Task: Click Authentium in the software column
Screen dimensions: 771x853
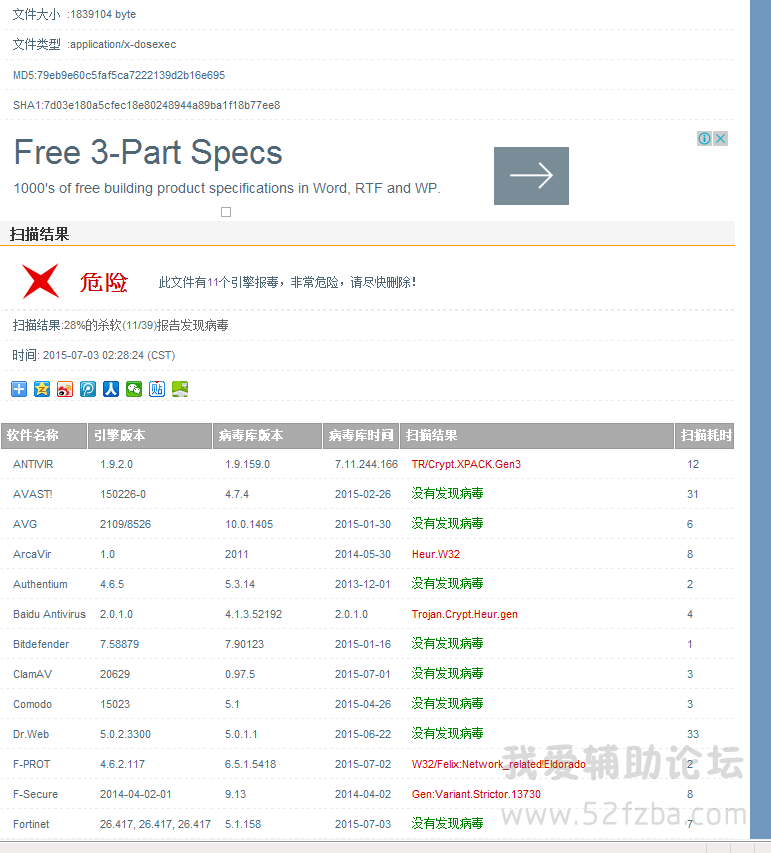Action: click(x=40, y=584)
